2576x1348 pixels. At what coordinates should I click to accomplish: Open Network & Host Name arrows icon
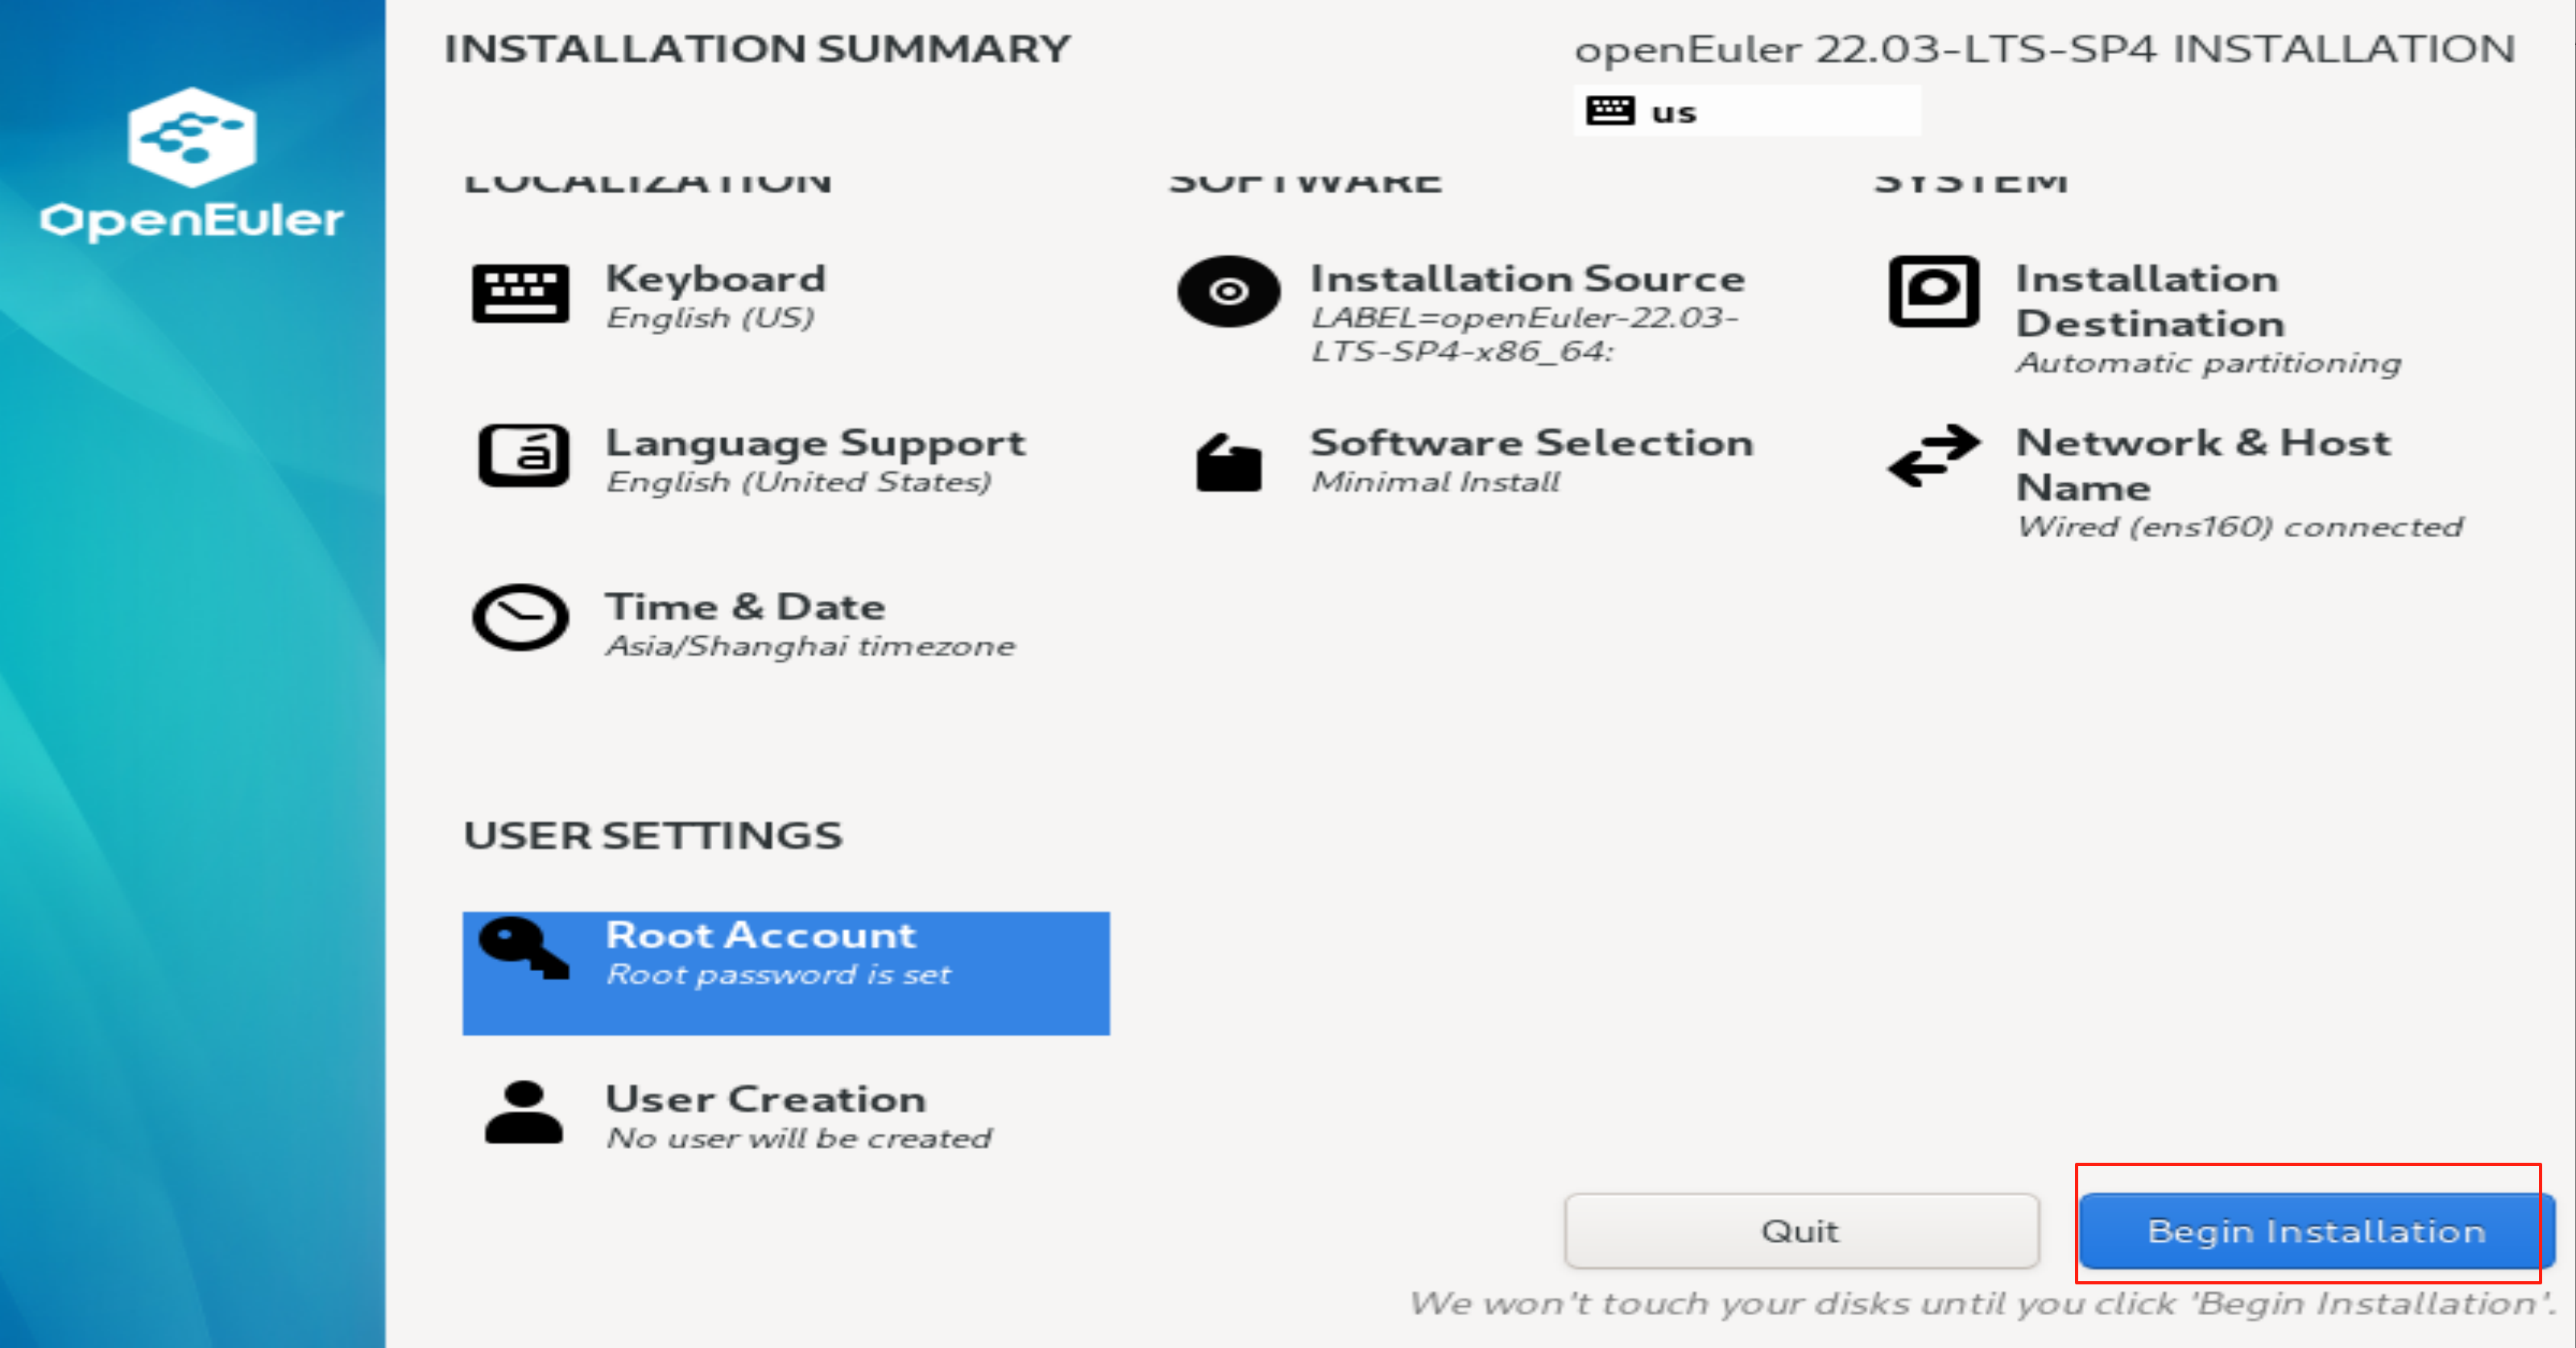[x=1932, y=460]
